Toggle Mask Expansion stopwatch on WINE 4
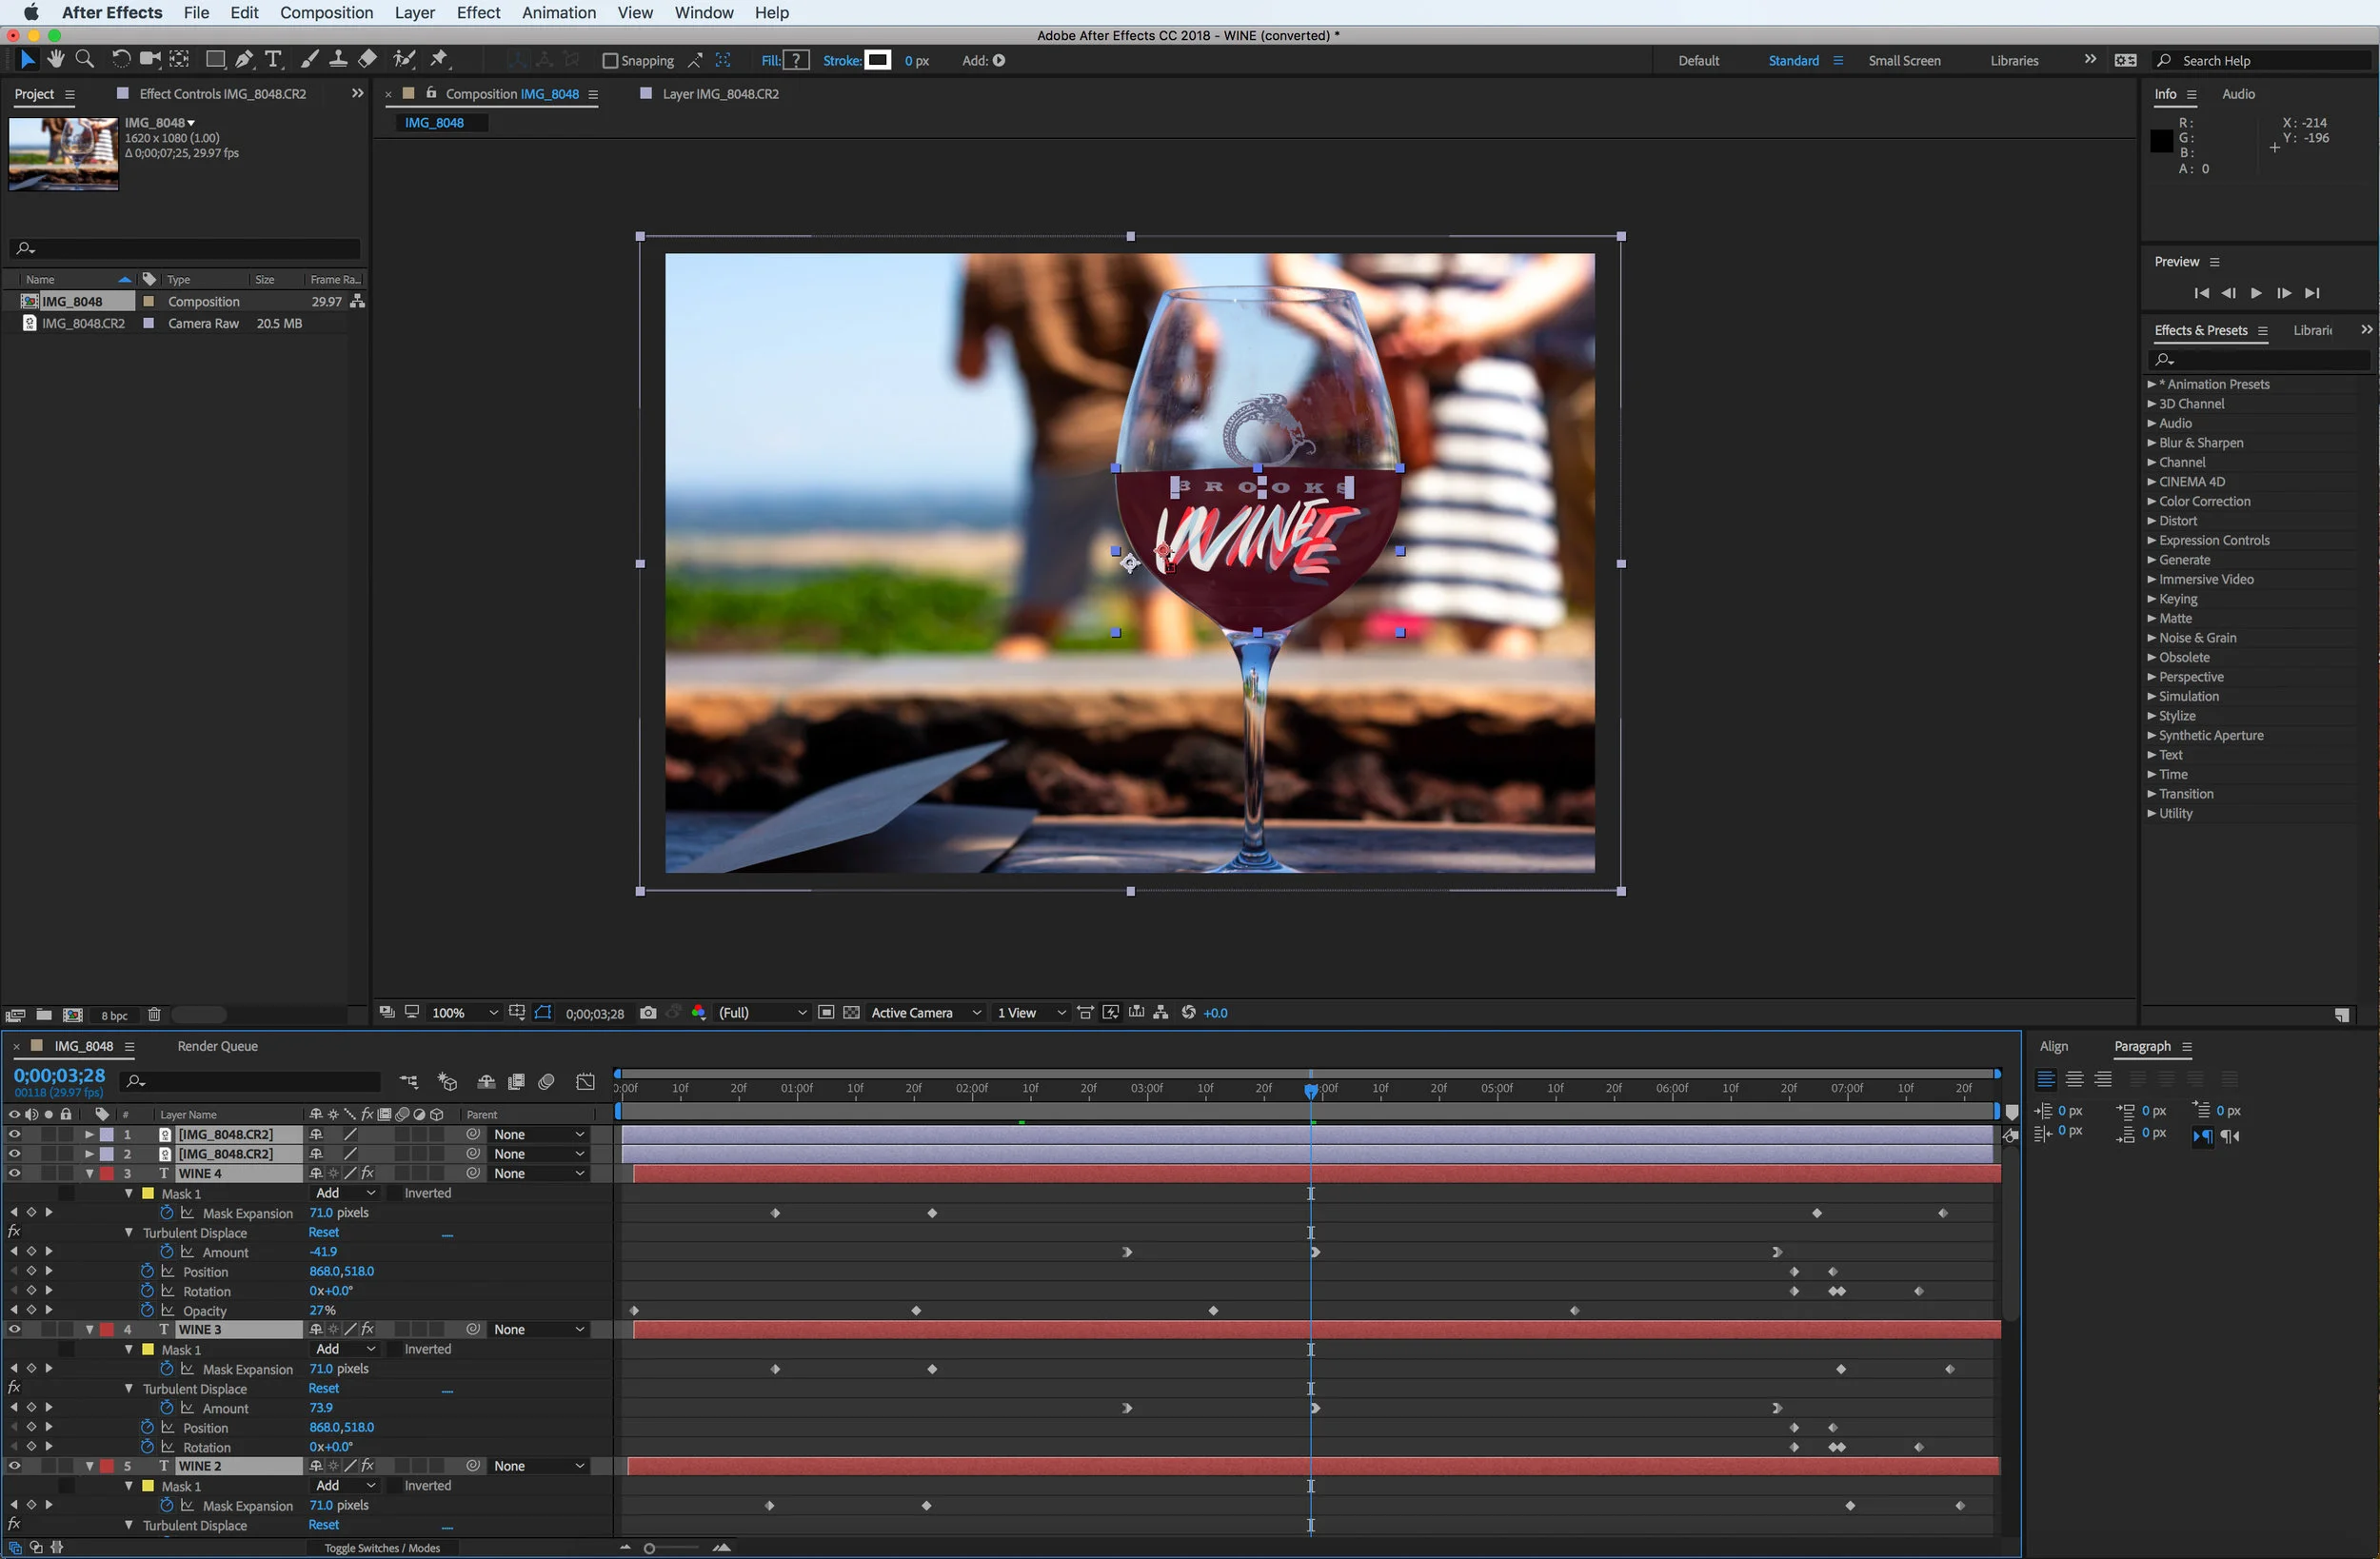This screenshot has height=1559, width=2380. 167,1213
